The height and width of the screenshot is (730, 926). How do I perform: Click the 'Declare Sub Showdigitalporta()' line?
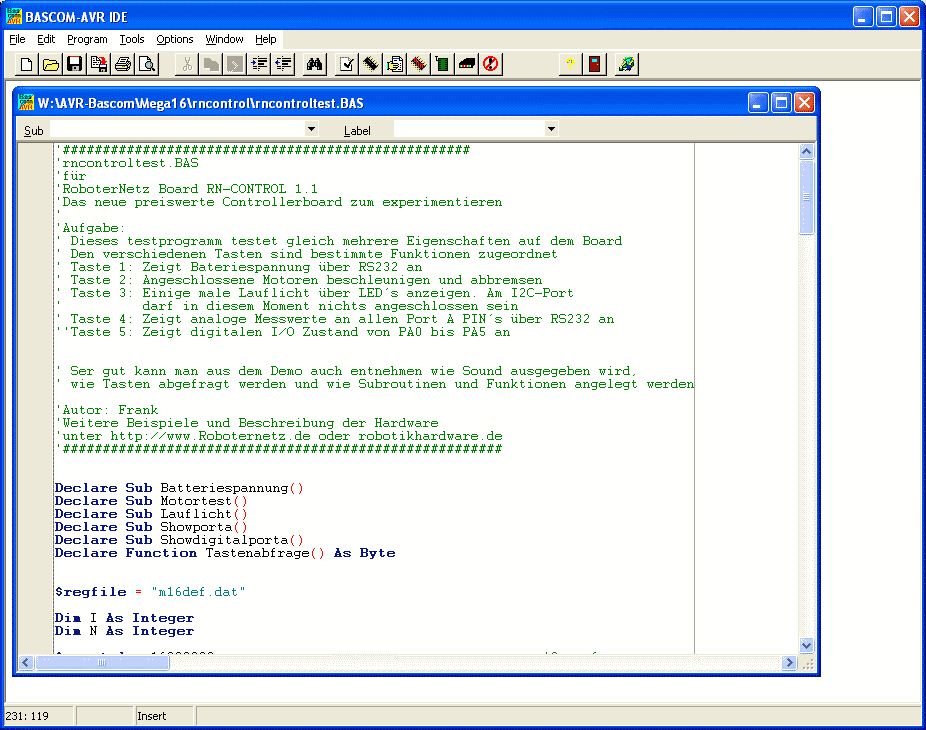(x=179, y=540)
